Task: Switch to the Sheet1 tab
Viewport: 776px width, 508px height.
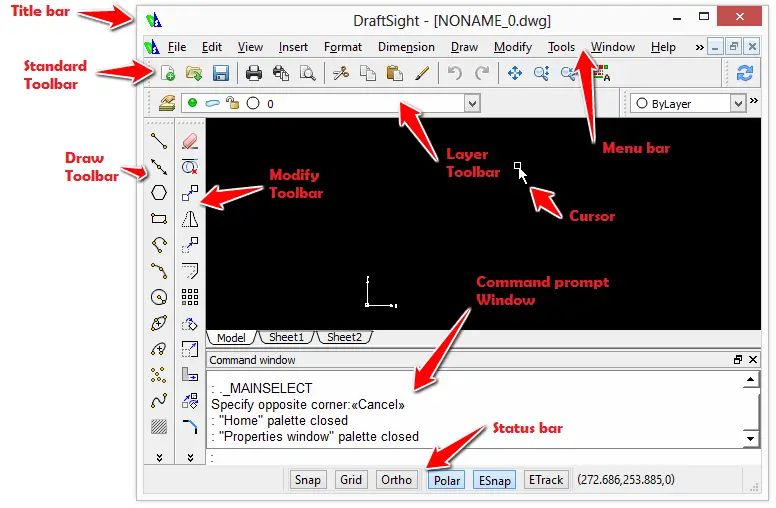Action: tap(286, 337)
